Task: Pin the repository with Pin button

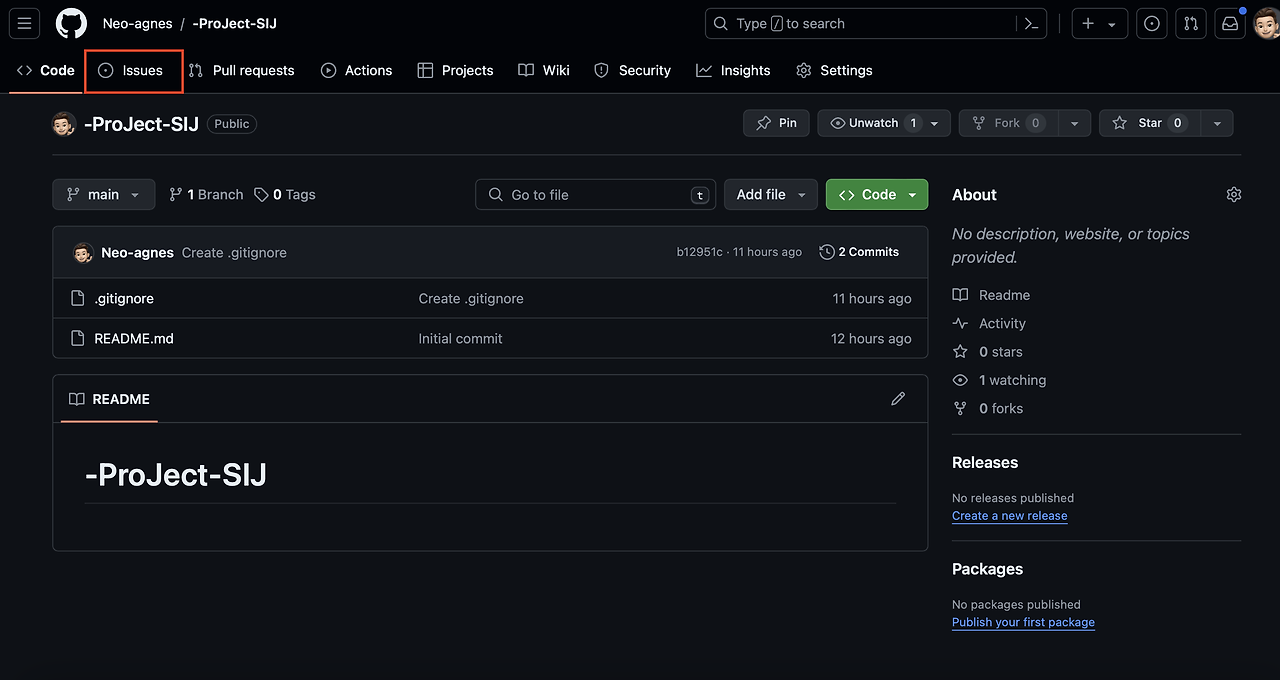Action: coord(776,123)
